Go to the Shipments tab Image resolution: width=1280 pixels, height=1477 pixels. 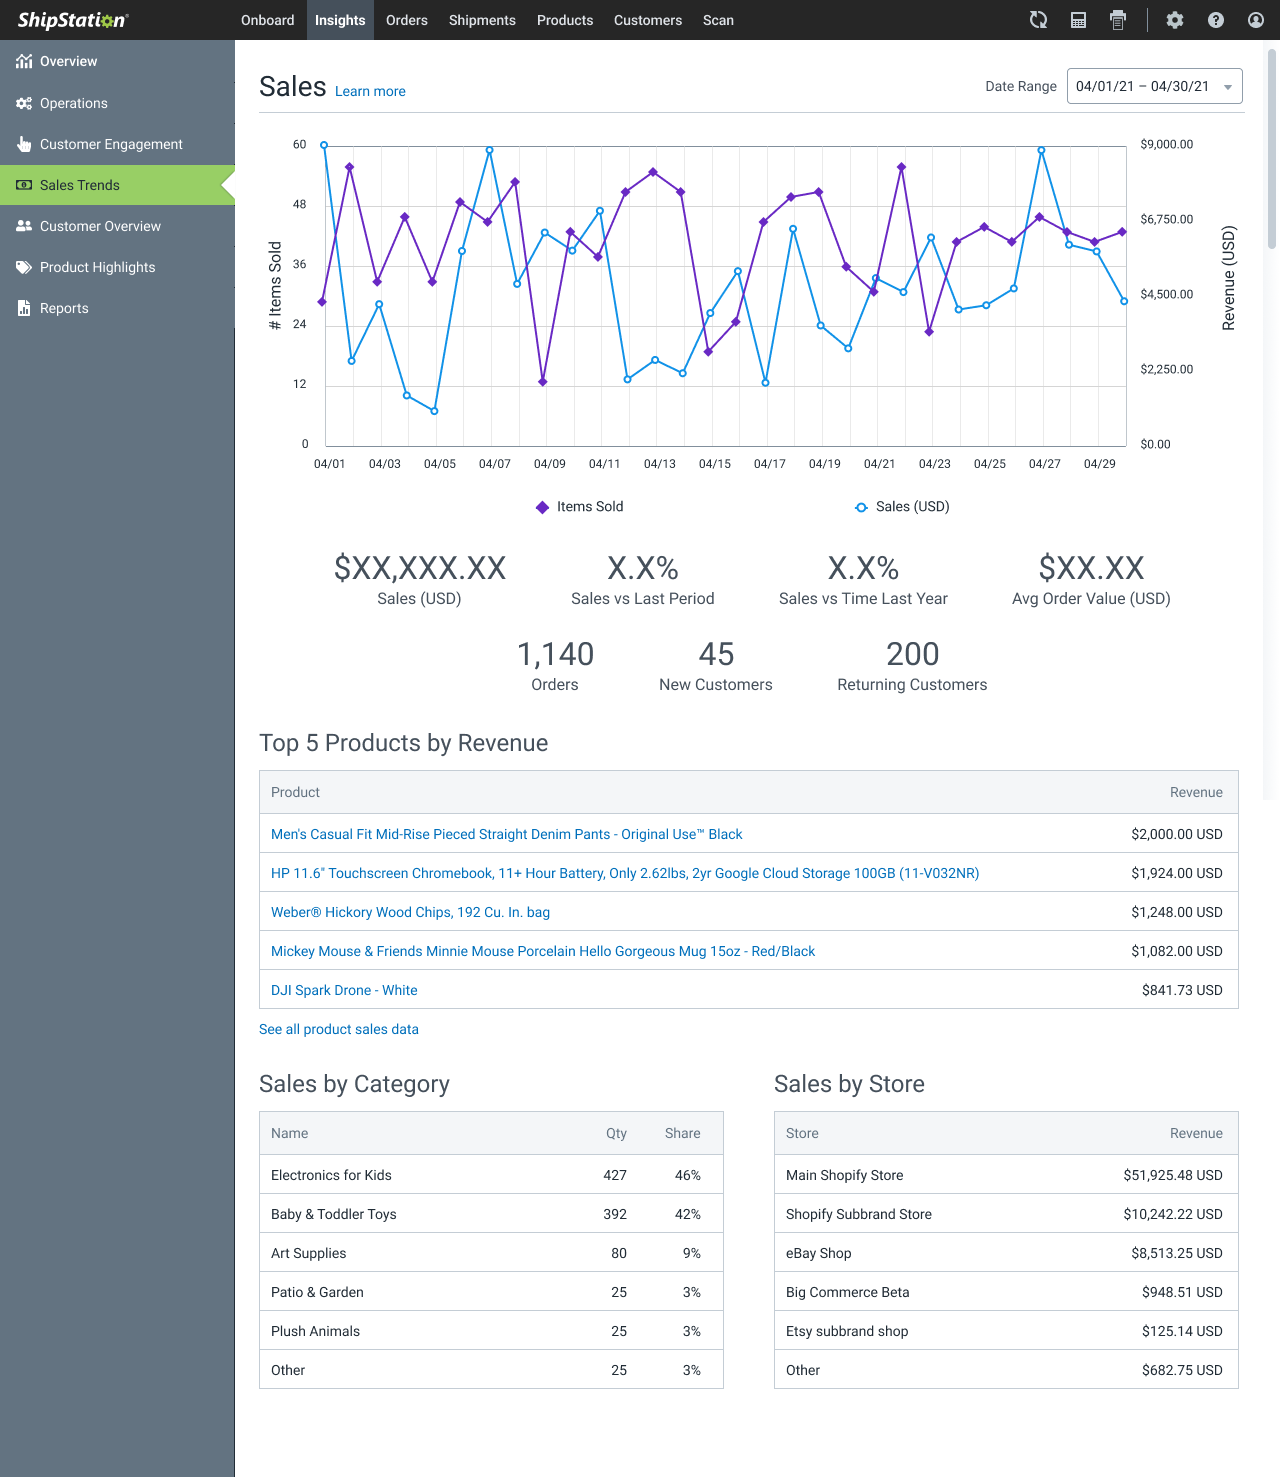482,20
